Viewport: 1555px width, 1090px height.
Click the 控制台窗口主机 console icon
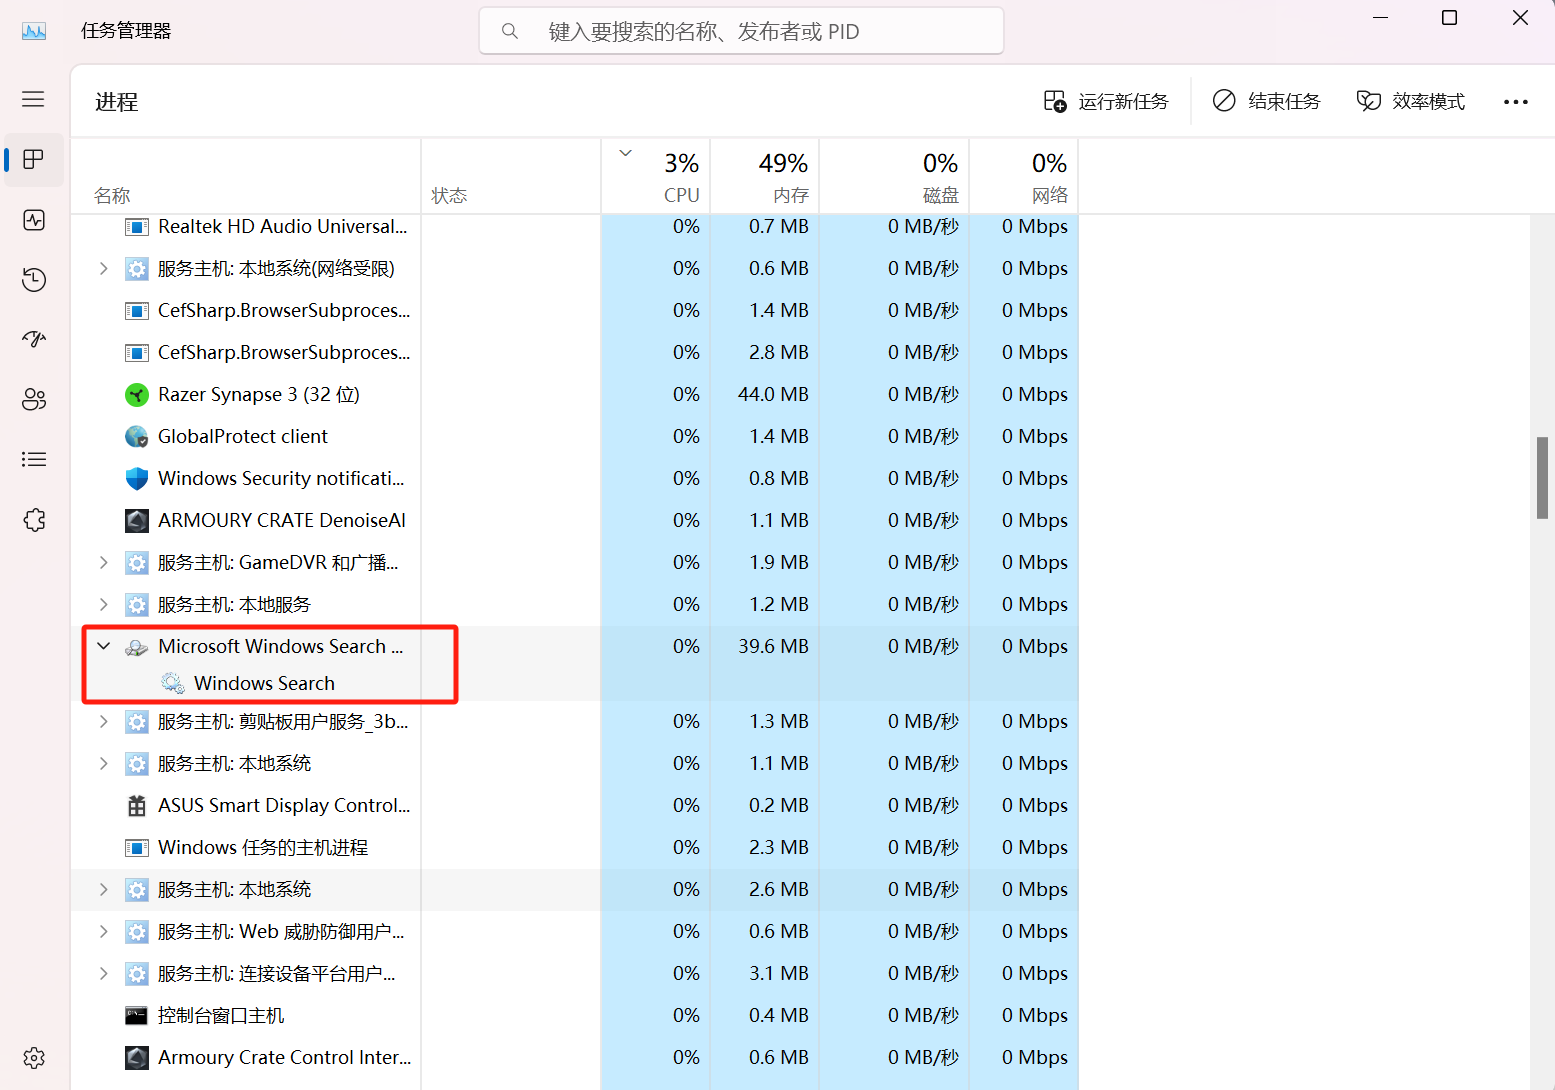pyautogui.click(x=137, y=1016)
